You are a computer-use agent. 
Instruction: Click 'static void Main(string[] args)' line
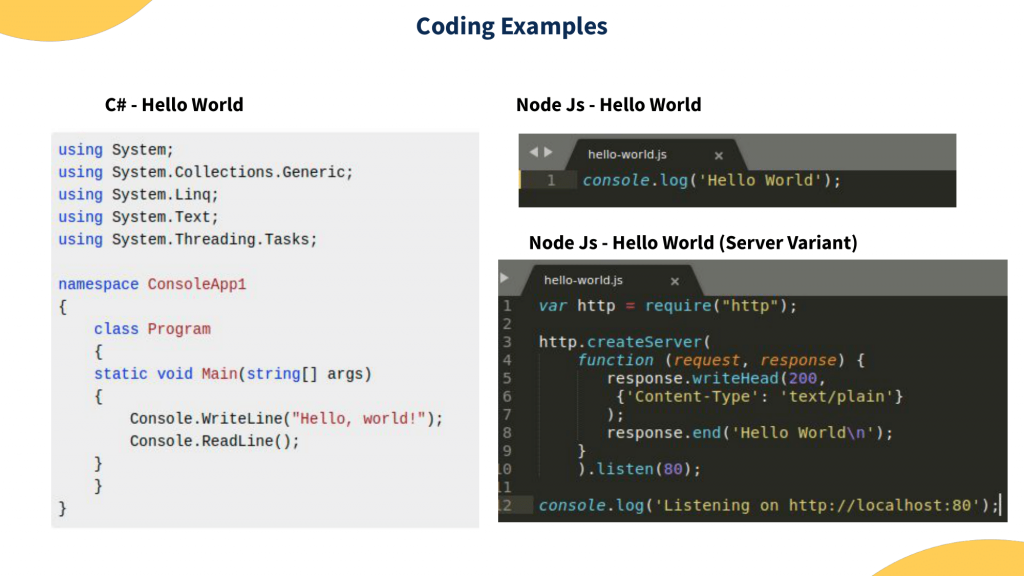[x=232, y=374]
